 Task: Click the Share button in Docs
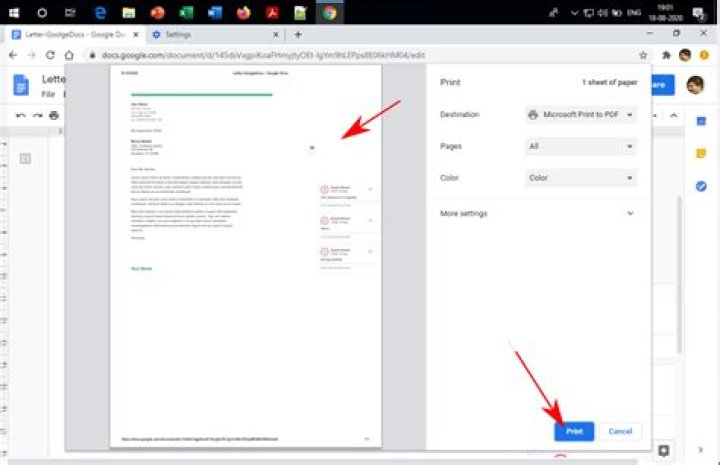point(663,85)
